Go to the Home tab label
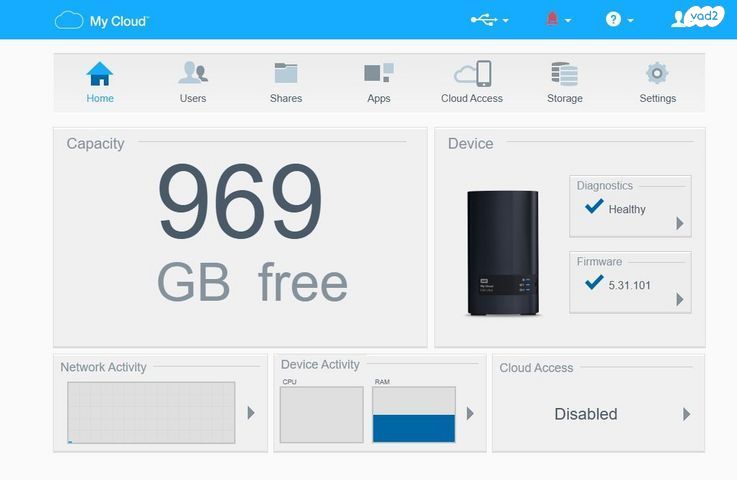 [100, 98]
